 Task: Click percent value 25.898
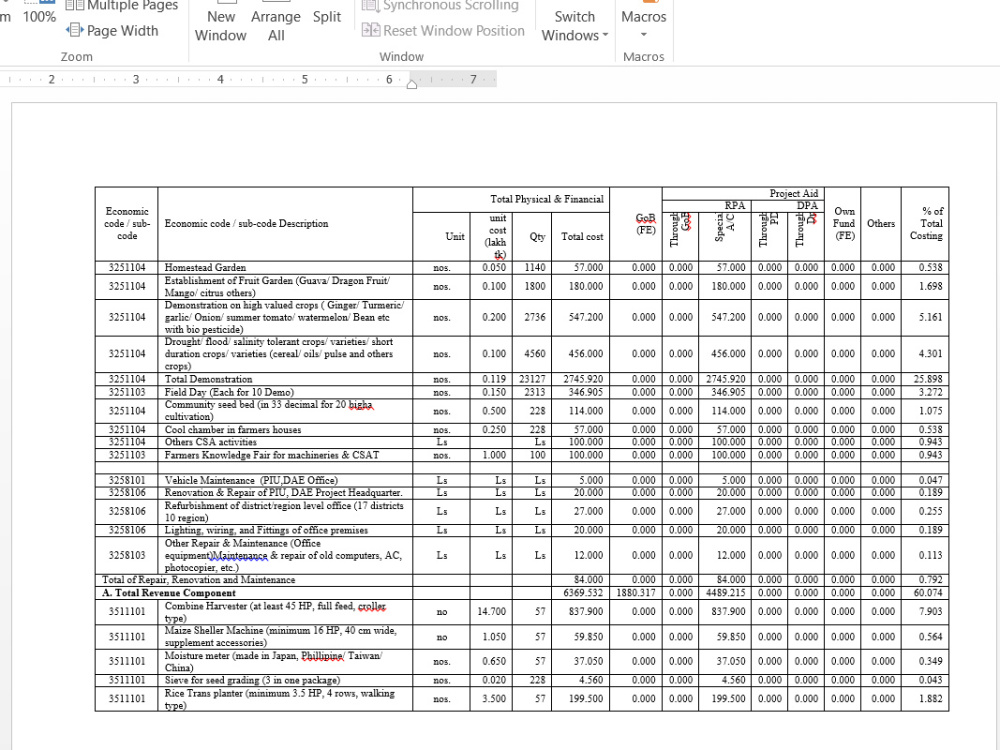click(928, 379)
